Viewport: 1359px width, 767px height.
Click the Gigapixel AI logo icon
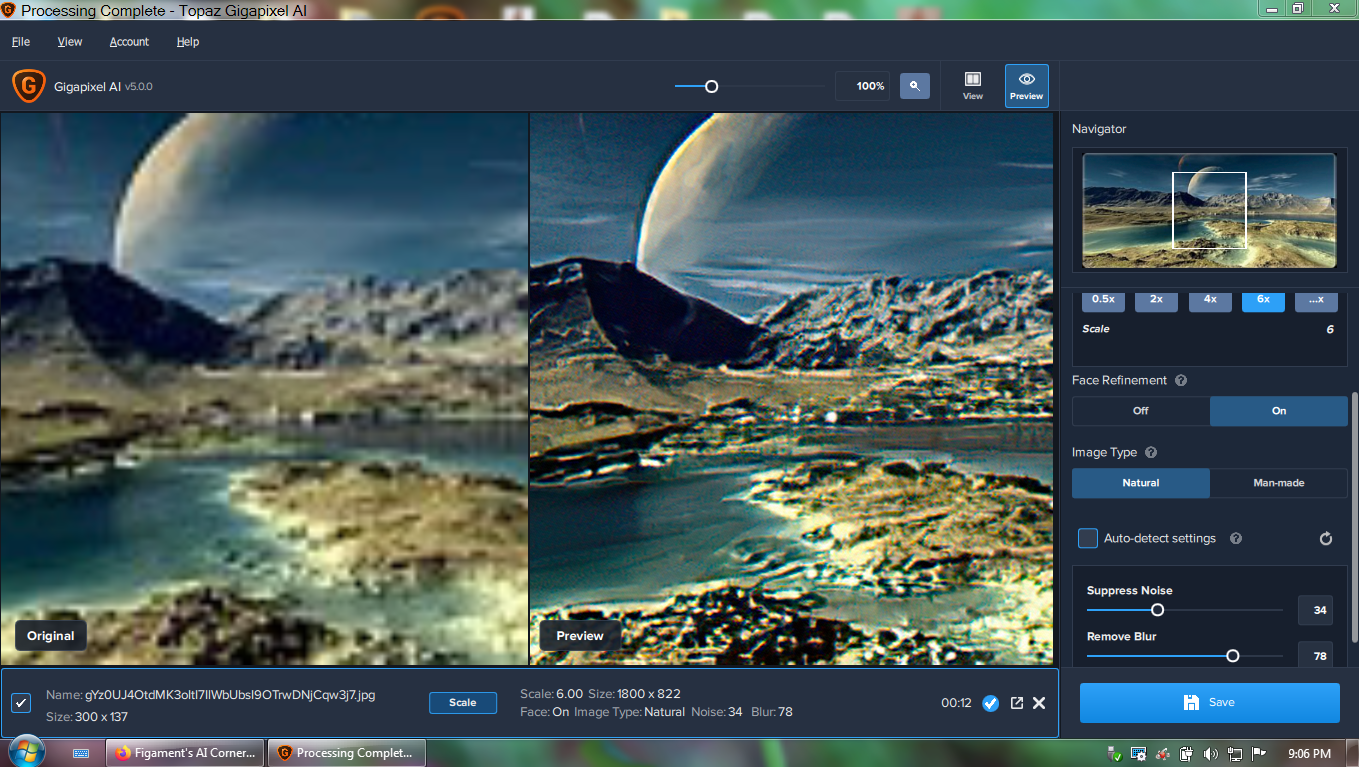(29, 86)
